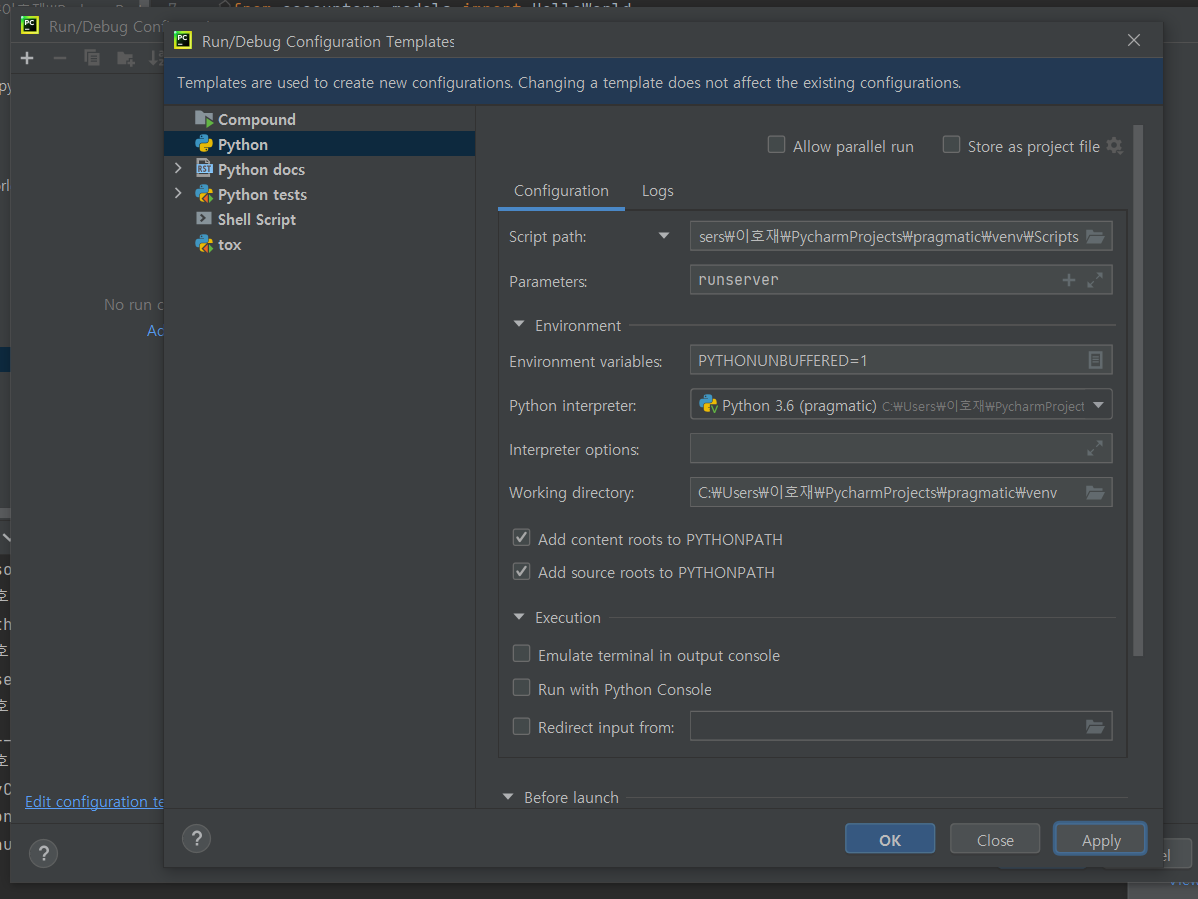Click the move into new folder icon

coord(125,58)
